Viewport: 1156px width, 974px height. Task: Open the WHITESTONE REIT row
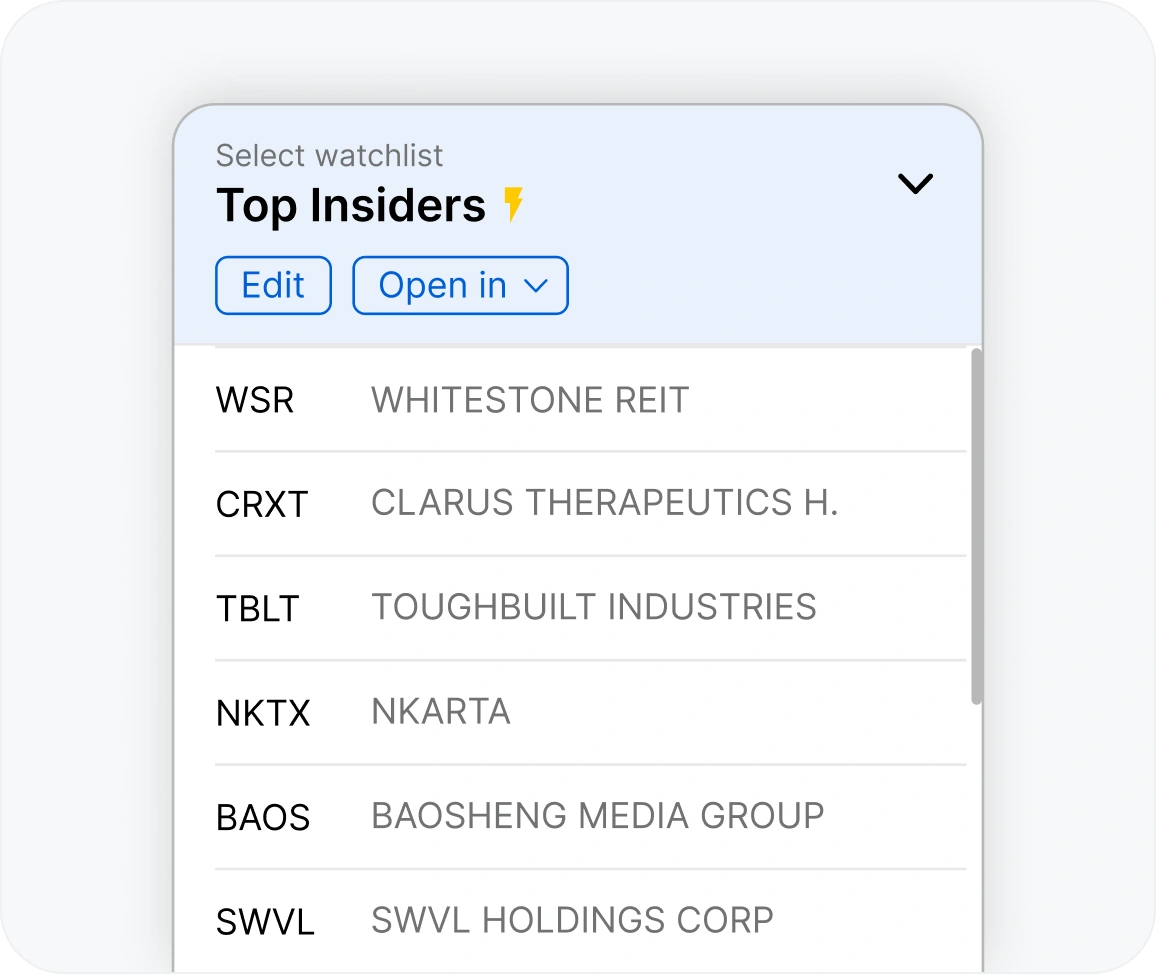530,401
